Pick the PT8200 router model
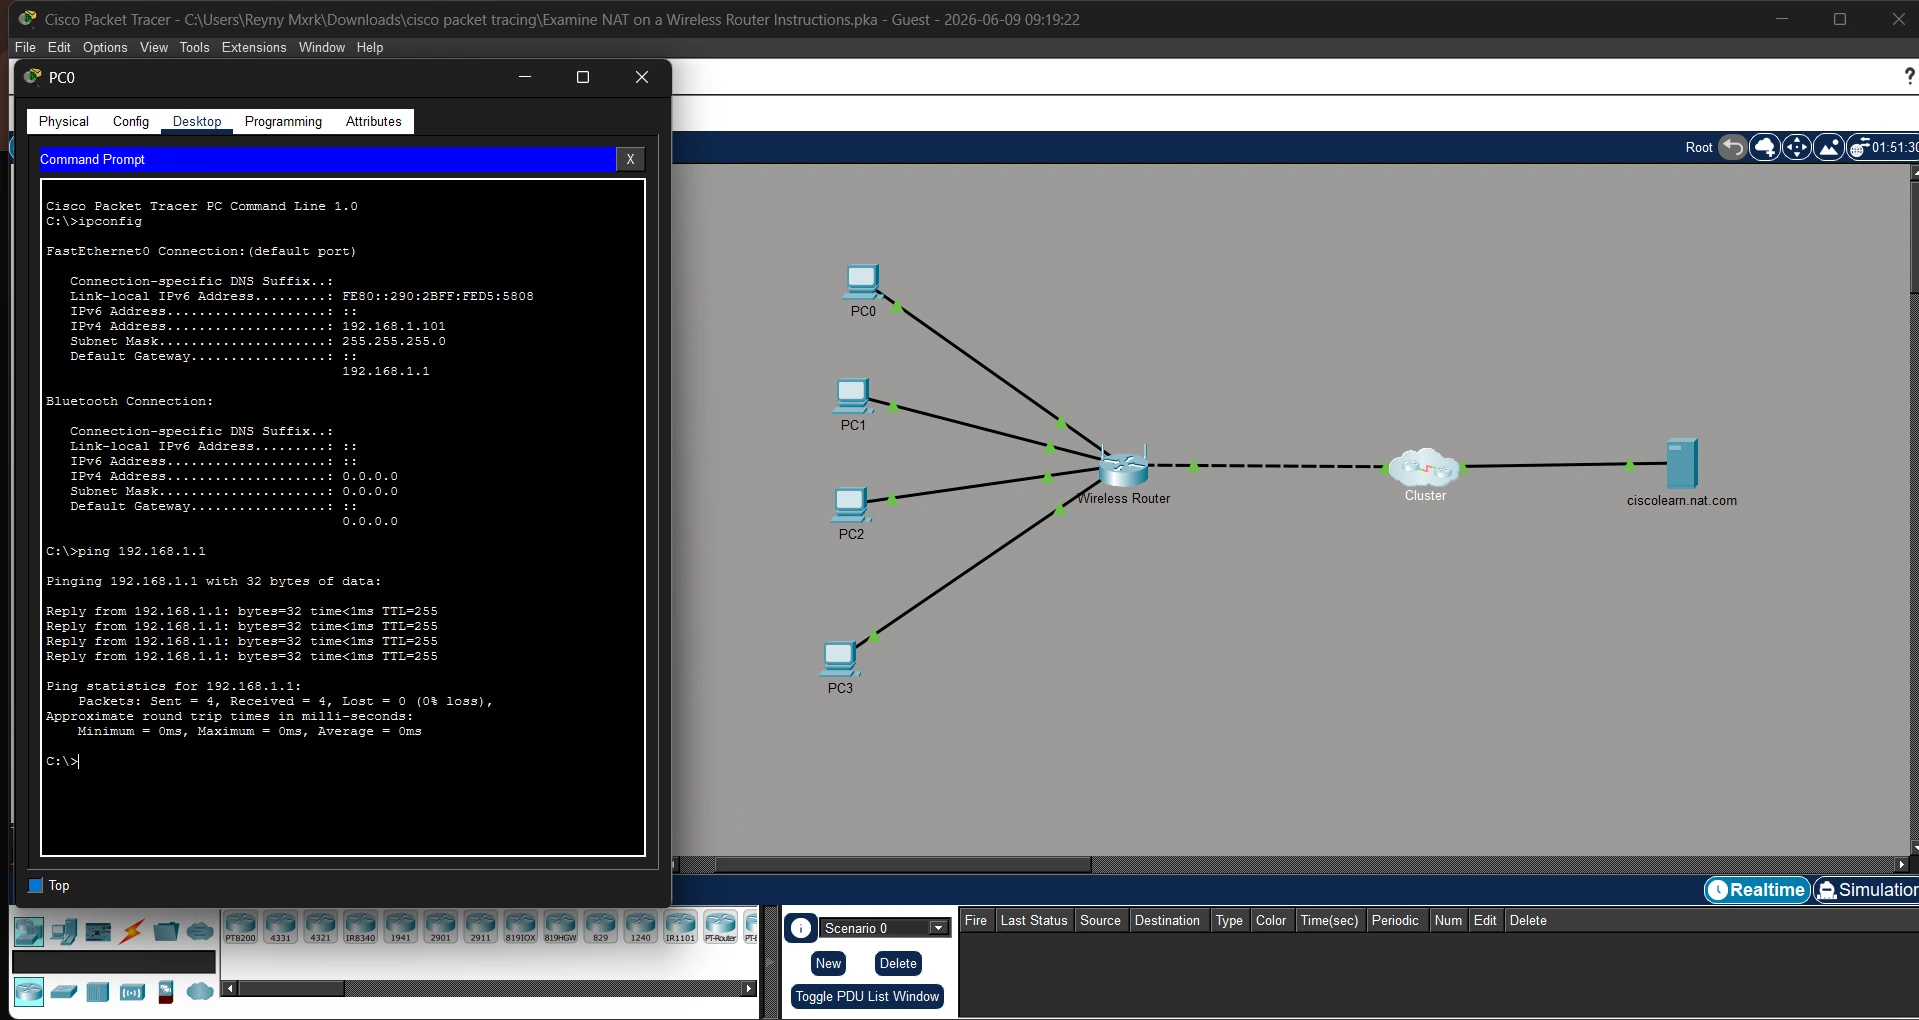 pyautogui.click(x=240, y=927)
